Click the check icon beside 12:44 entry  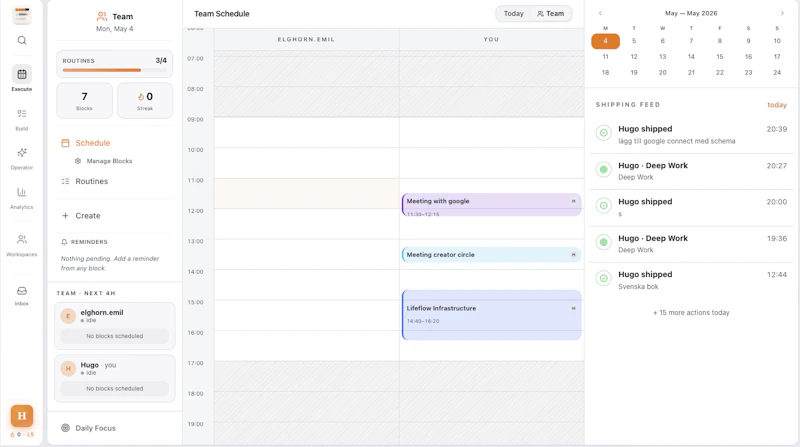(x=604, y=278)
